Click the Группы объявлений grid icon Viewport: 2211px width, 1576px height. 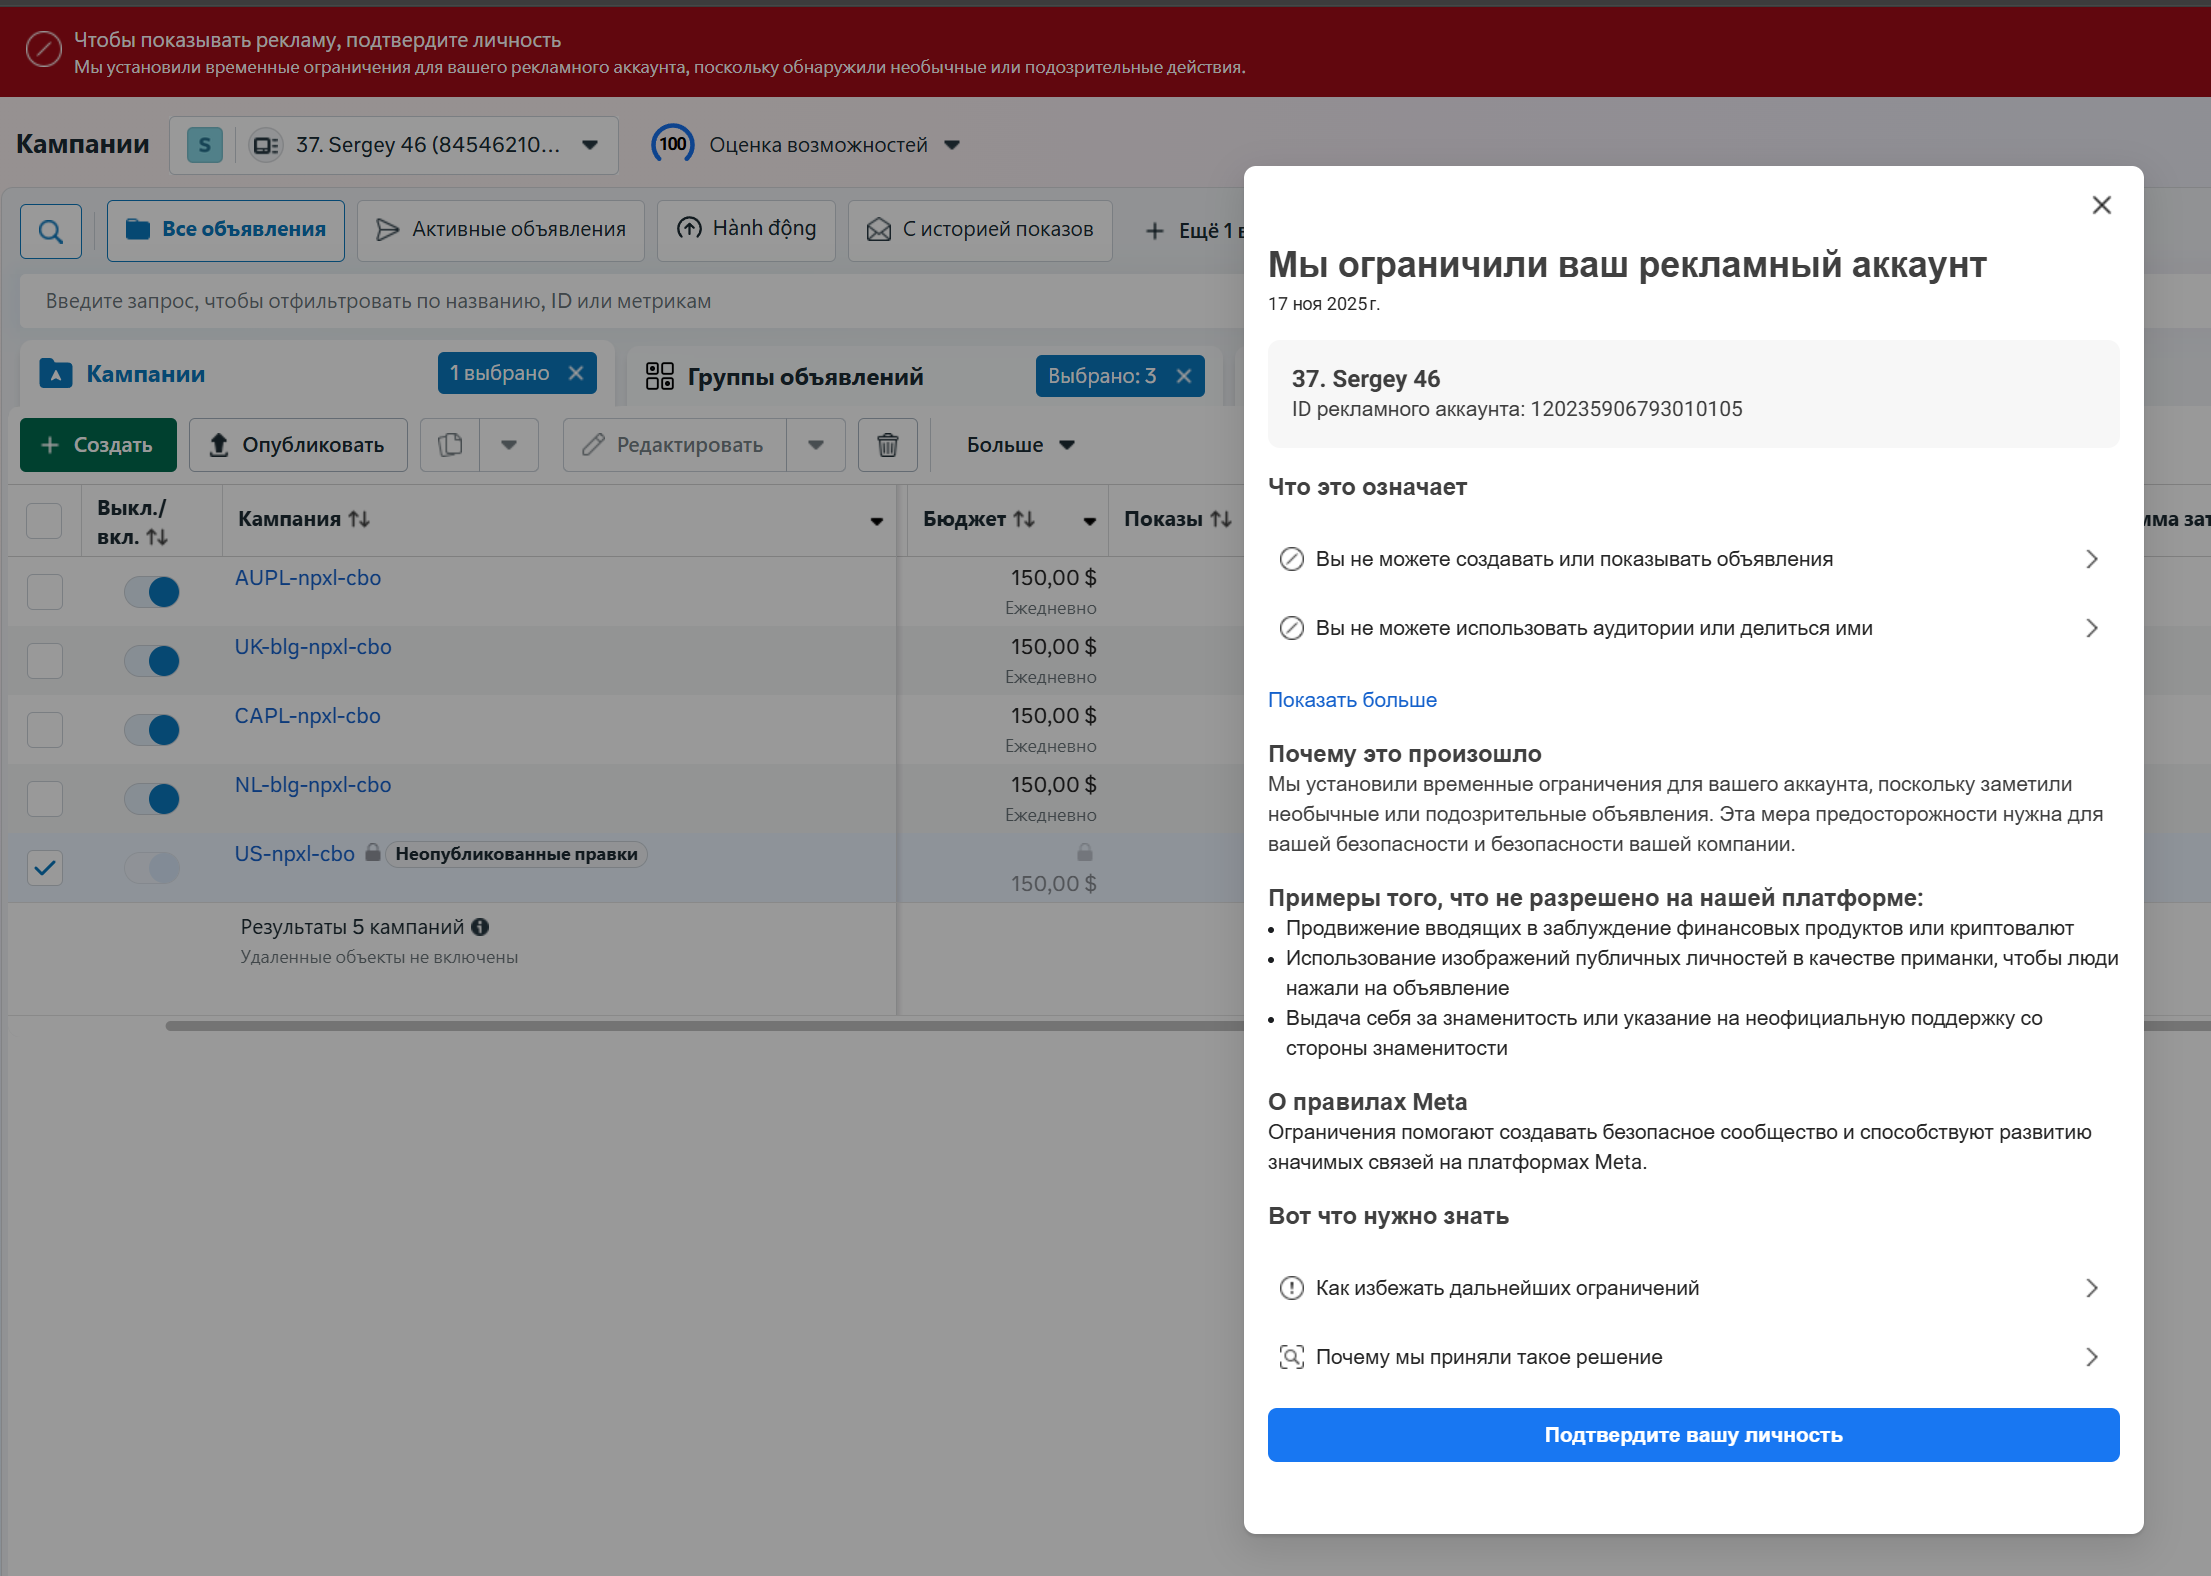tap(660, 376)
